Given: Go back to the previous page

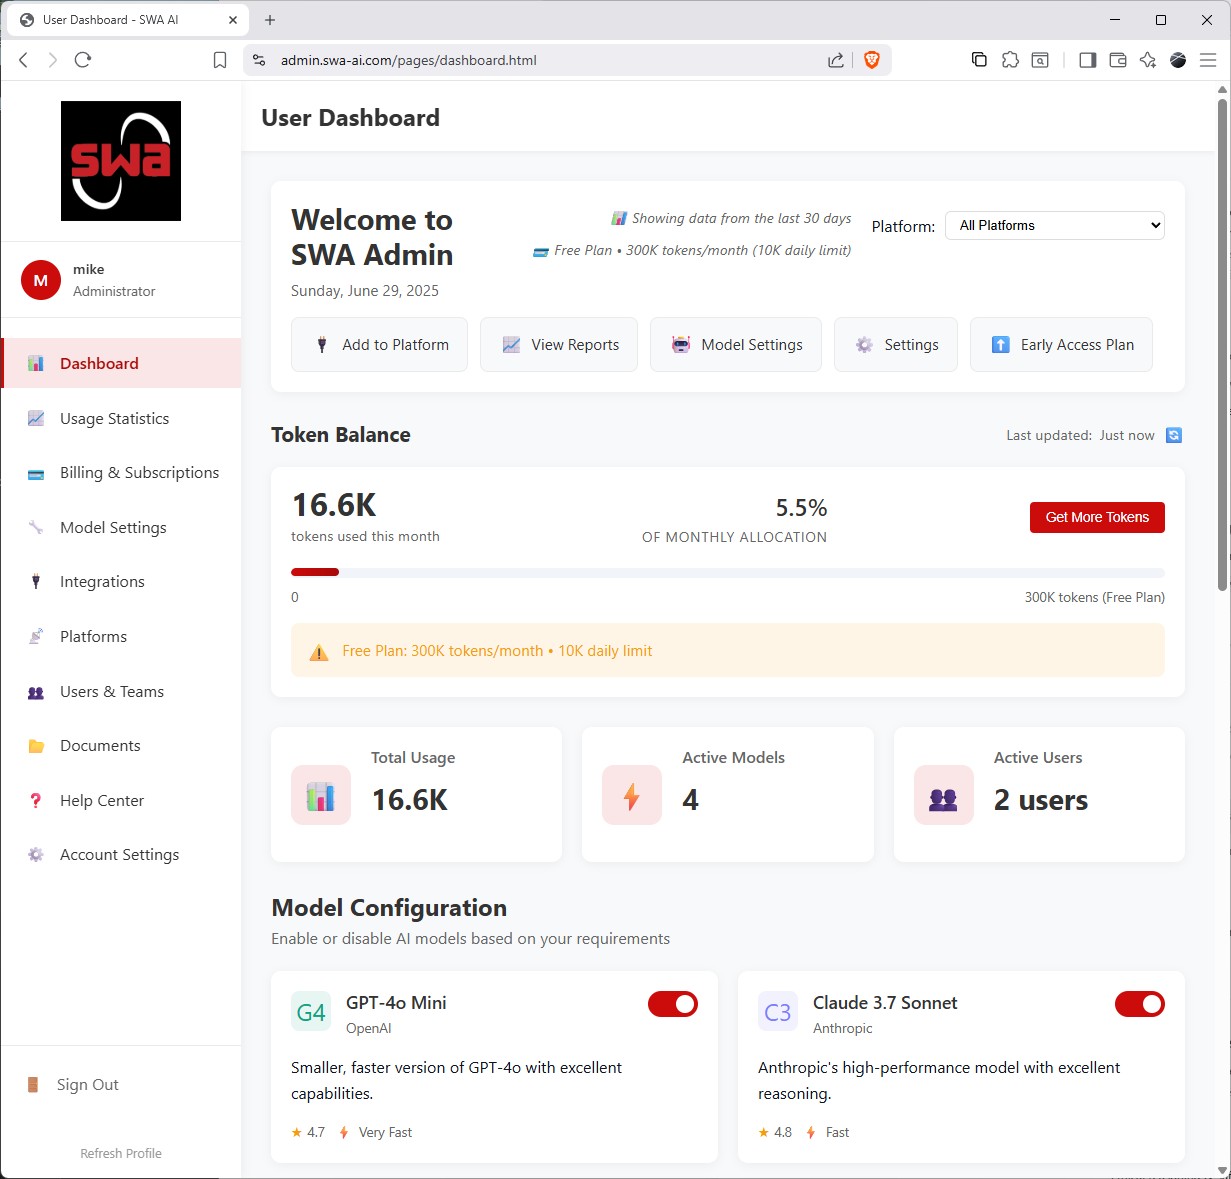Looking at the screenshot, I should (x=23, y=60).
